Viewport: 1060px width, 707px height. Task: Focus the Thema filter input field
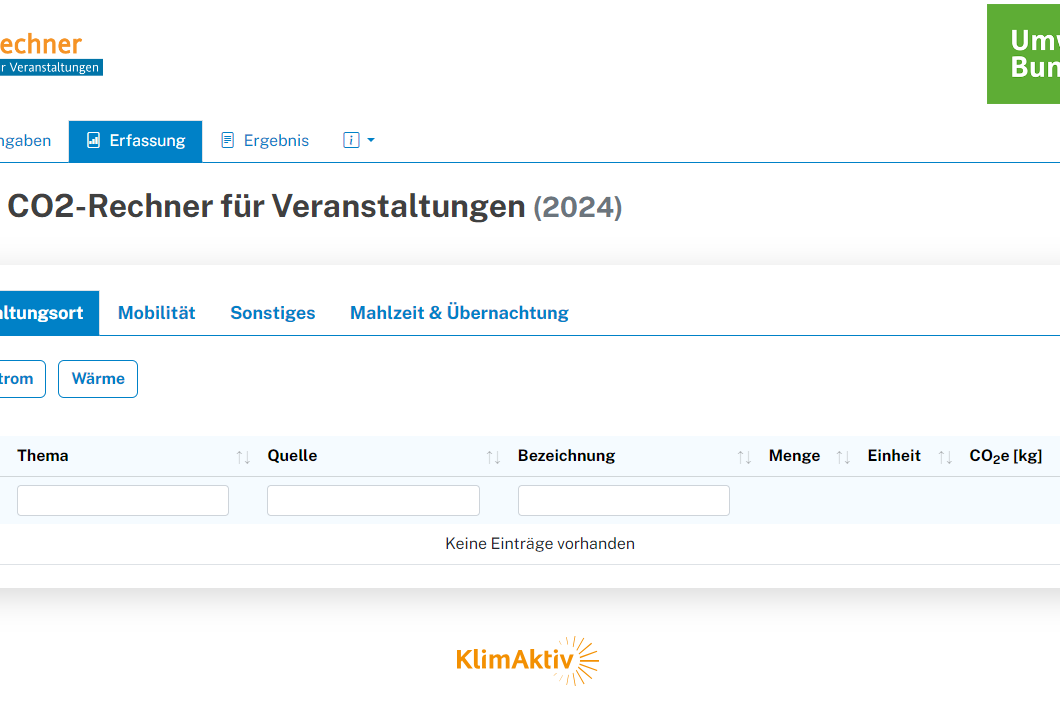pos(123,501)
